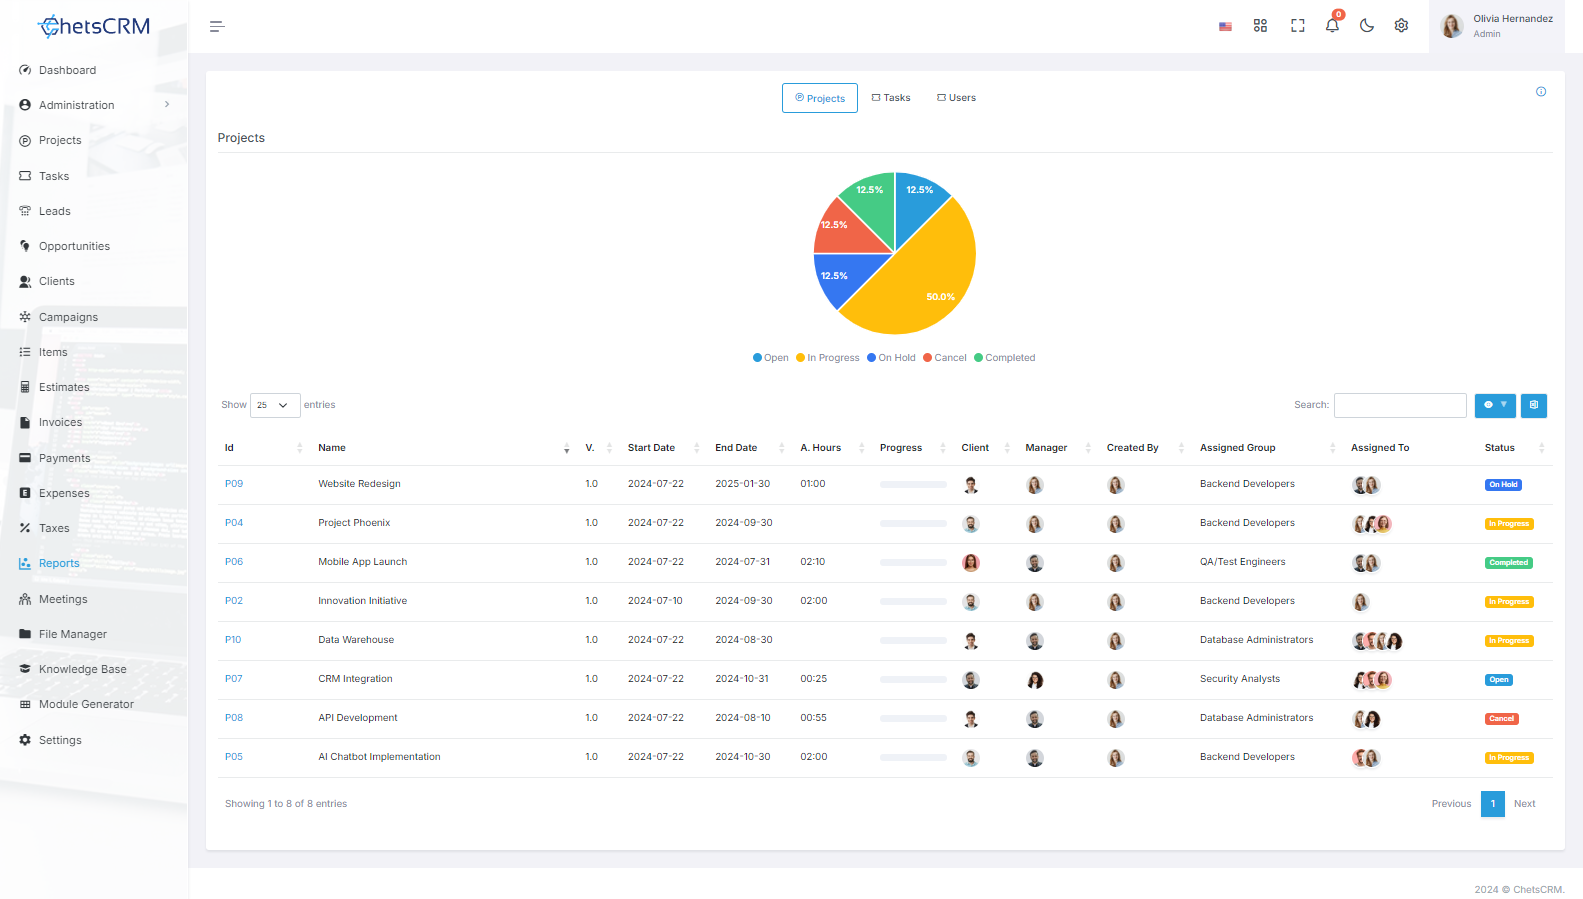This screenshot has width=1583, height=899.
Task: Toggle the In Progress legend item
Action: click(x=827, y=358)
